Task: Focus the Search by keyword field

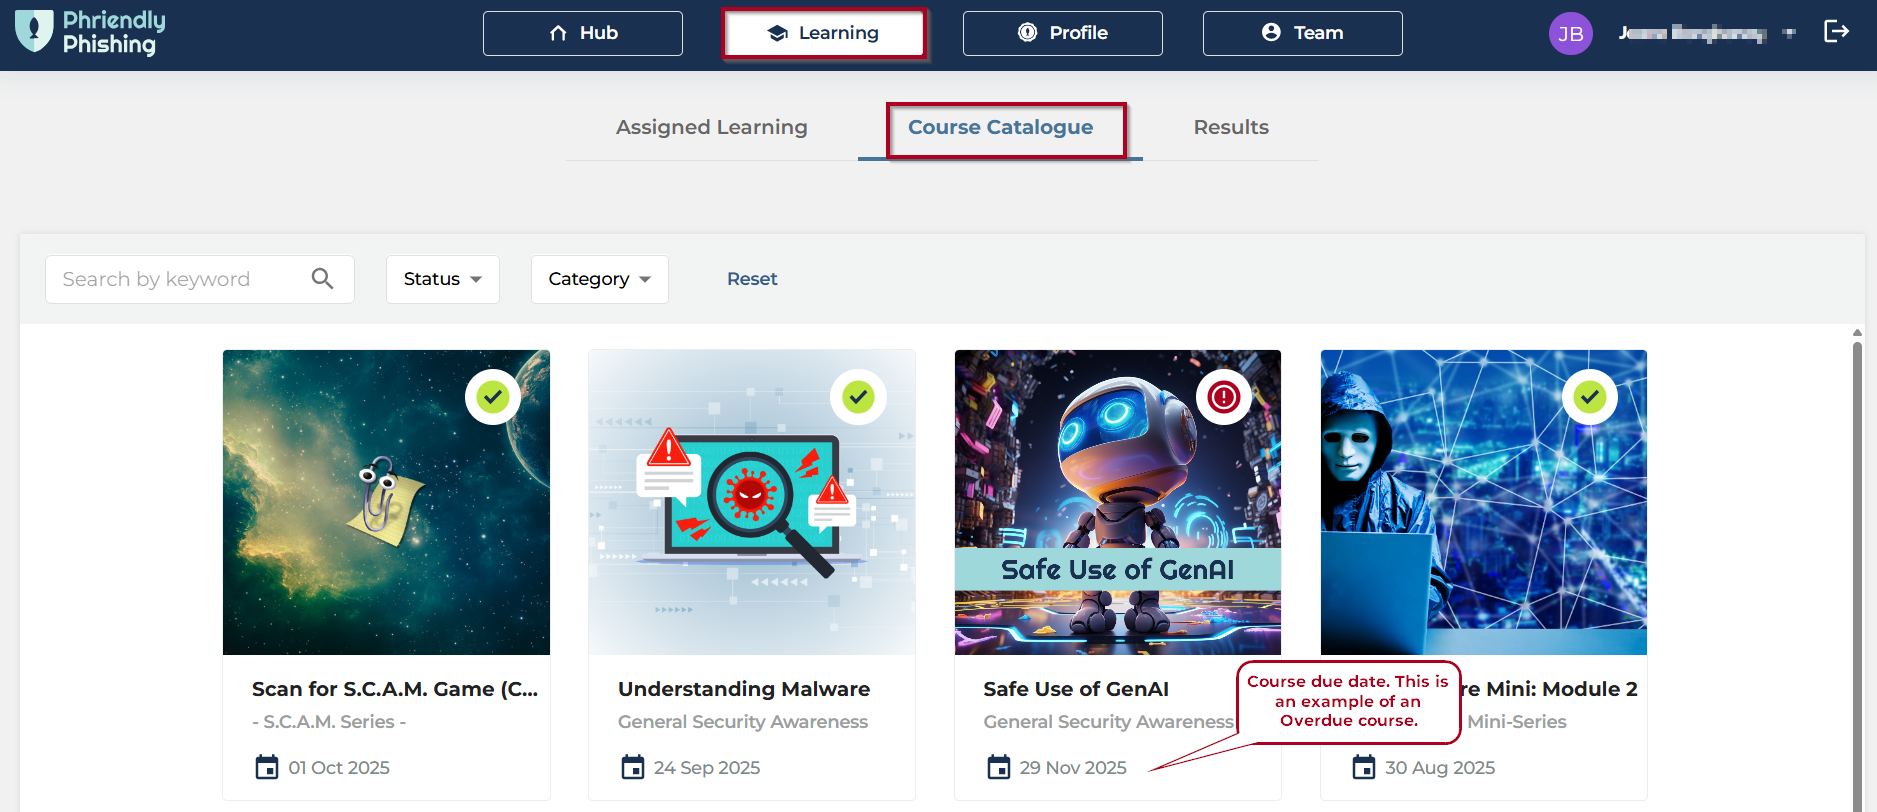Action: (x=180, y=279)
